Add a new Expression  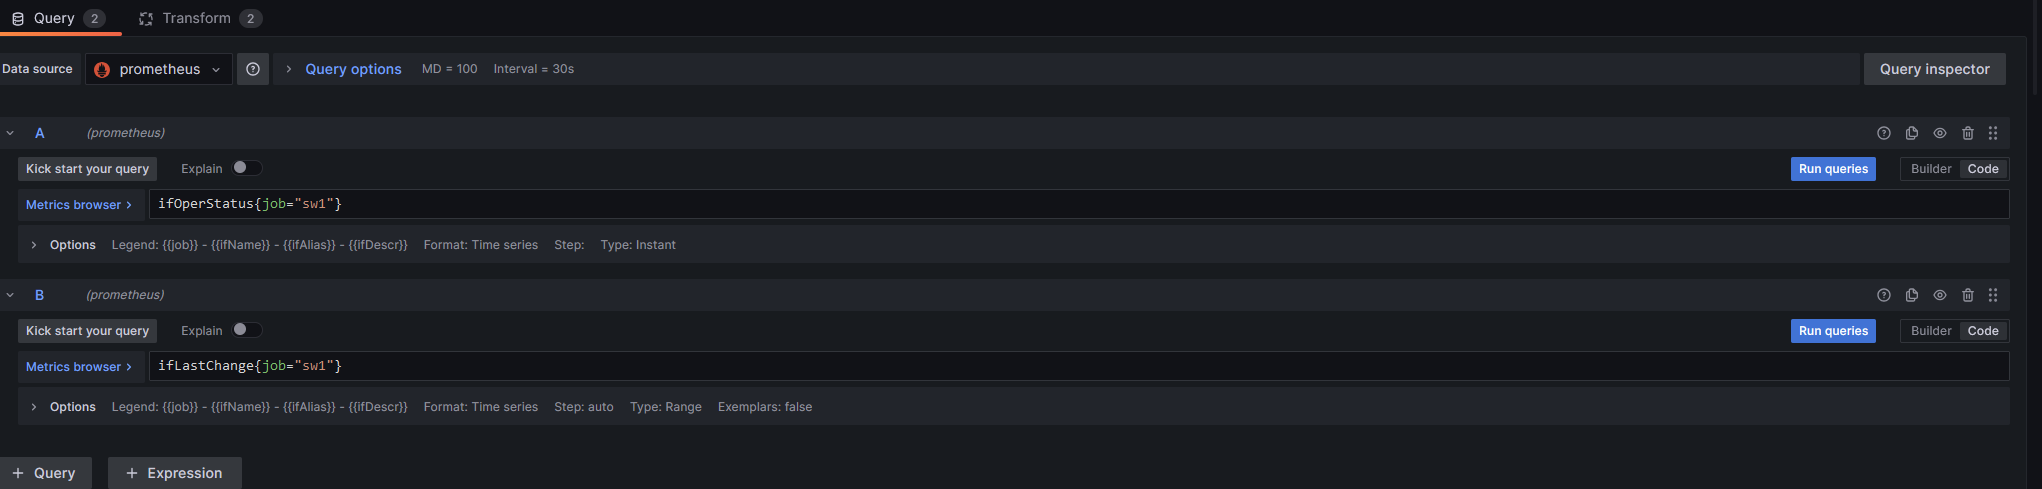[175, 473]
